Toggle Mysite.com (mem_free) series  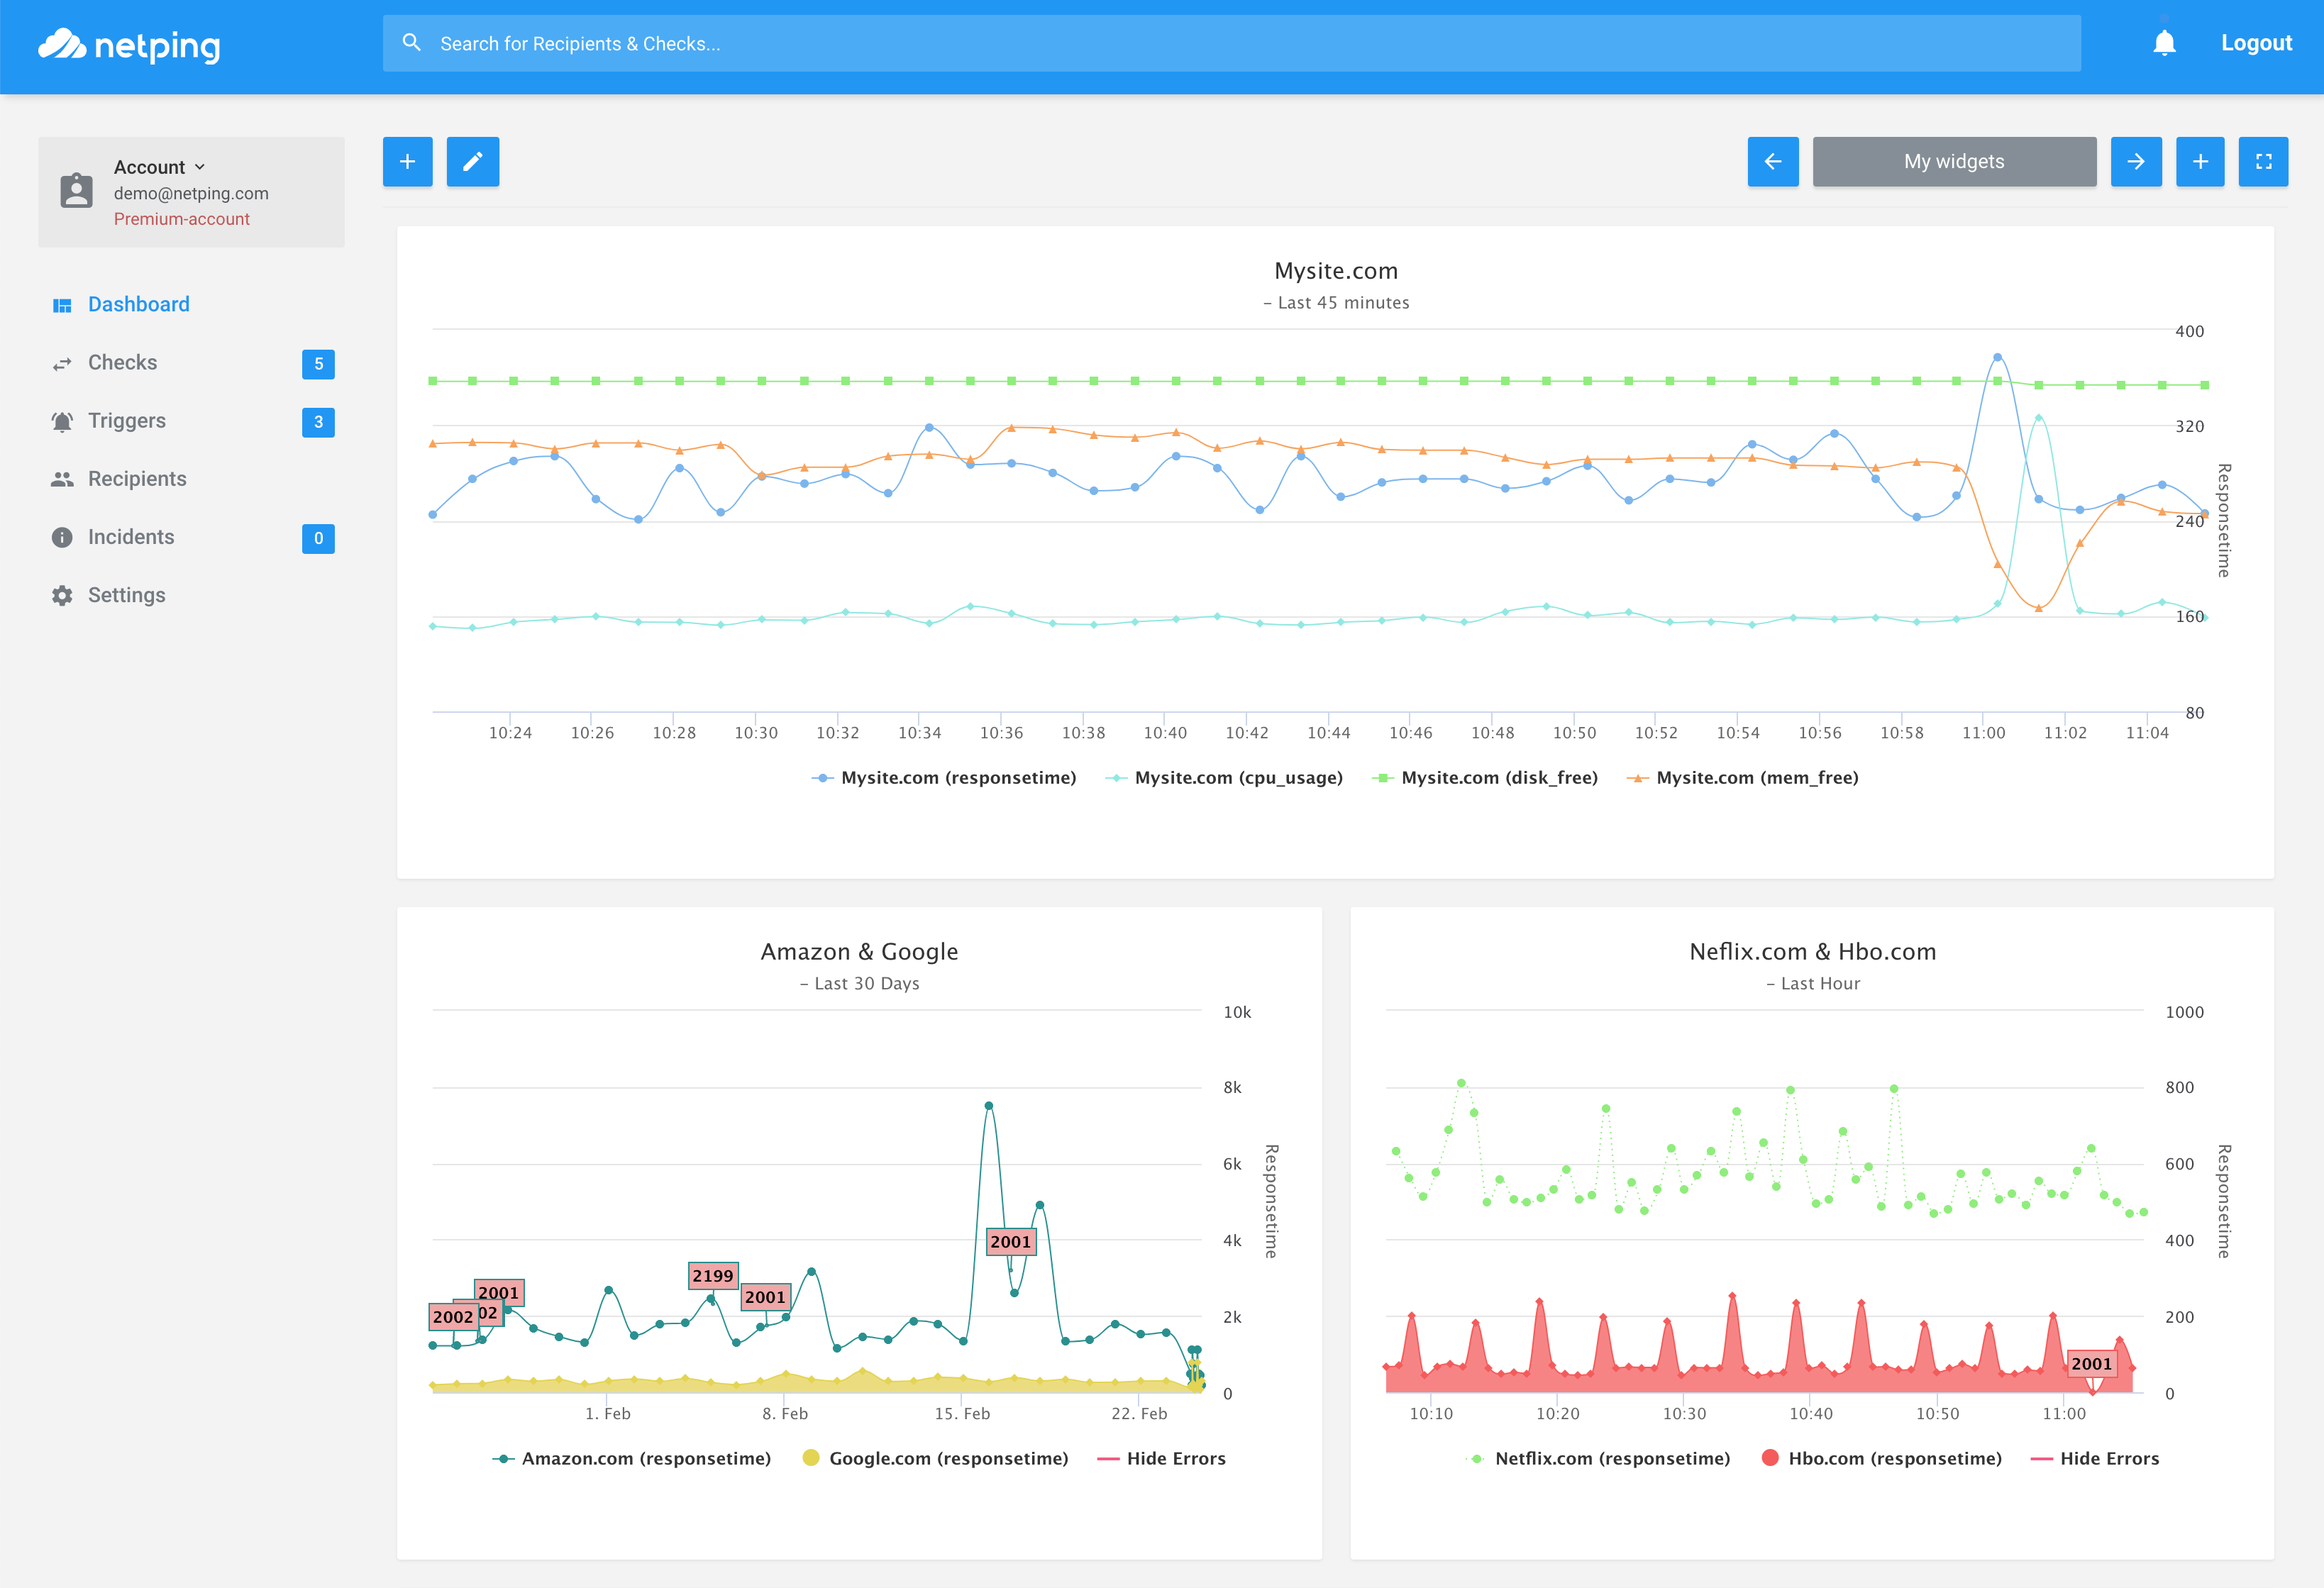coord(1742,777)
